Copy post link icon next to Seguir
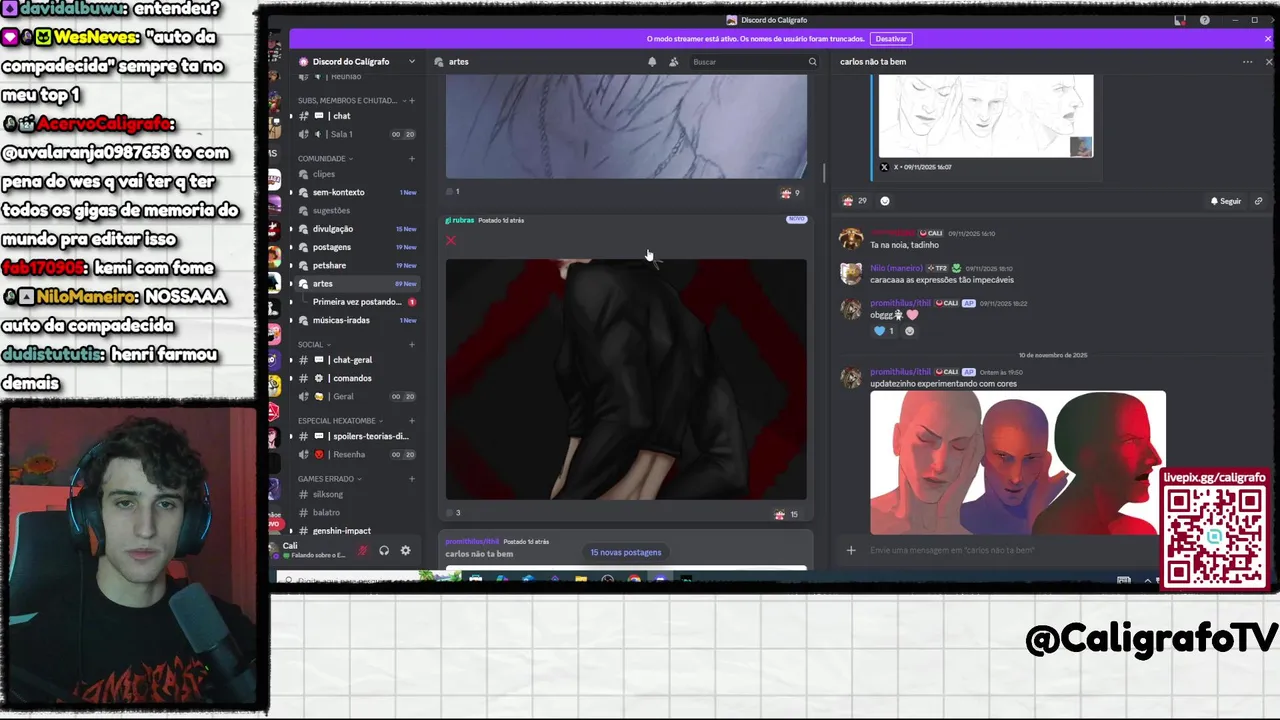The width and height of the screenshot is (1280, 720). 1258,201
